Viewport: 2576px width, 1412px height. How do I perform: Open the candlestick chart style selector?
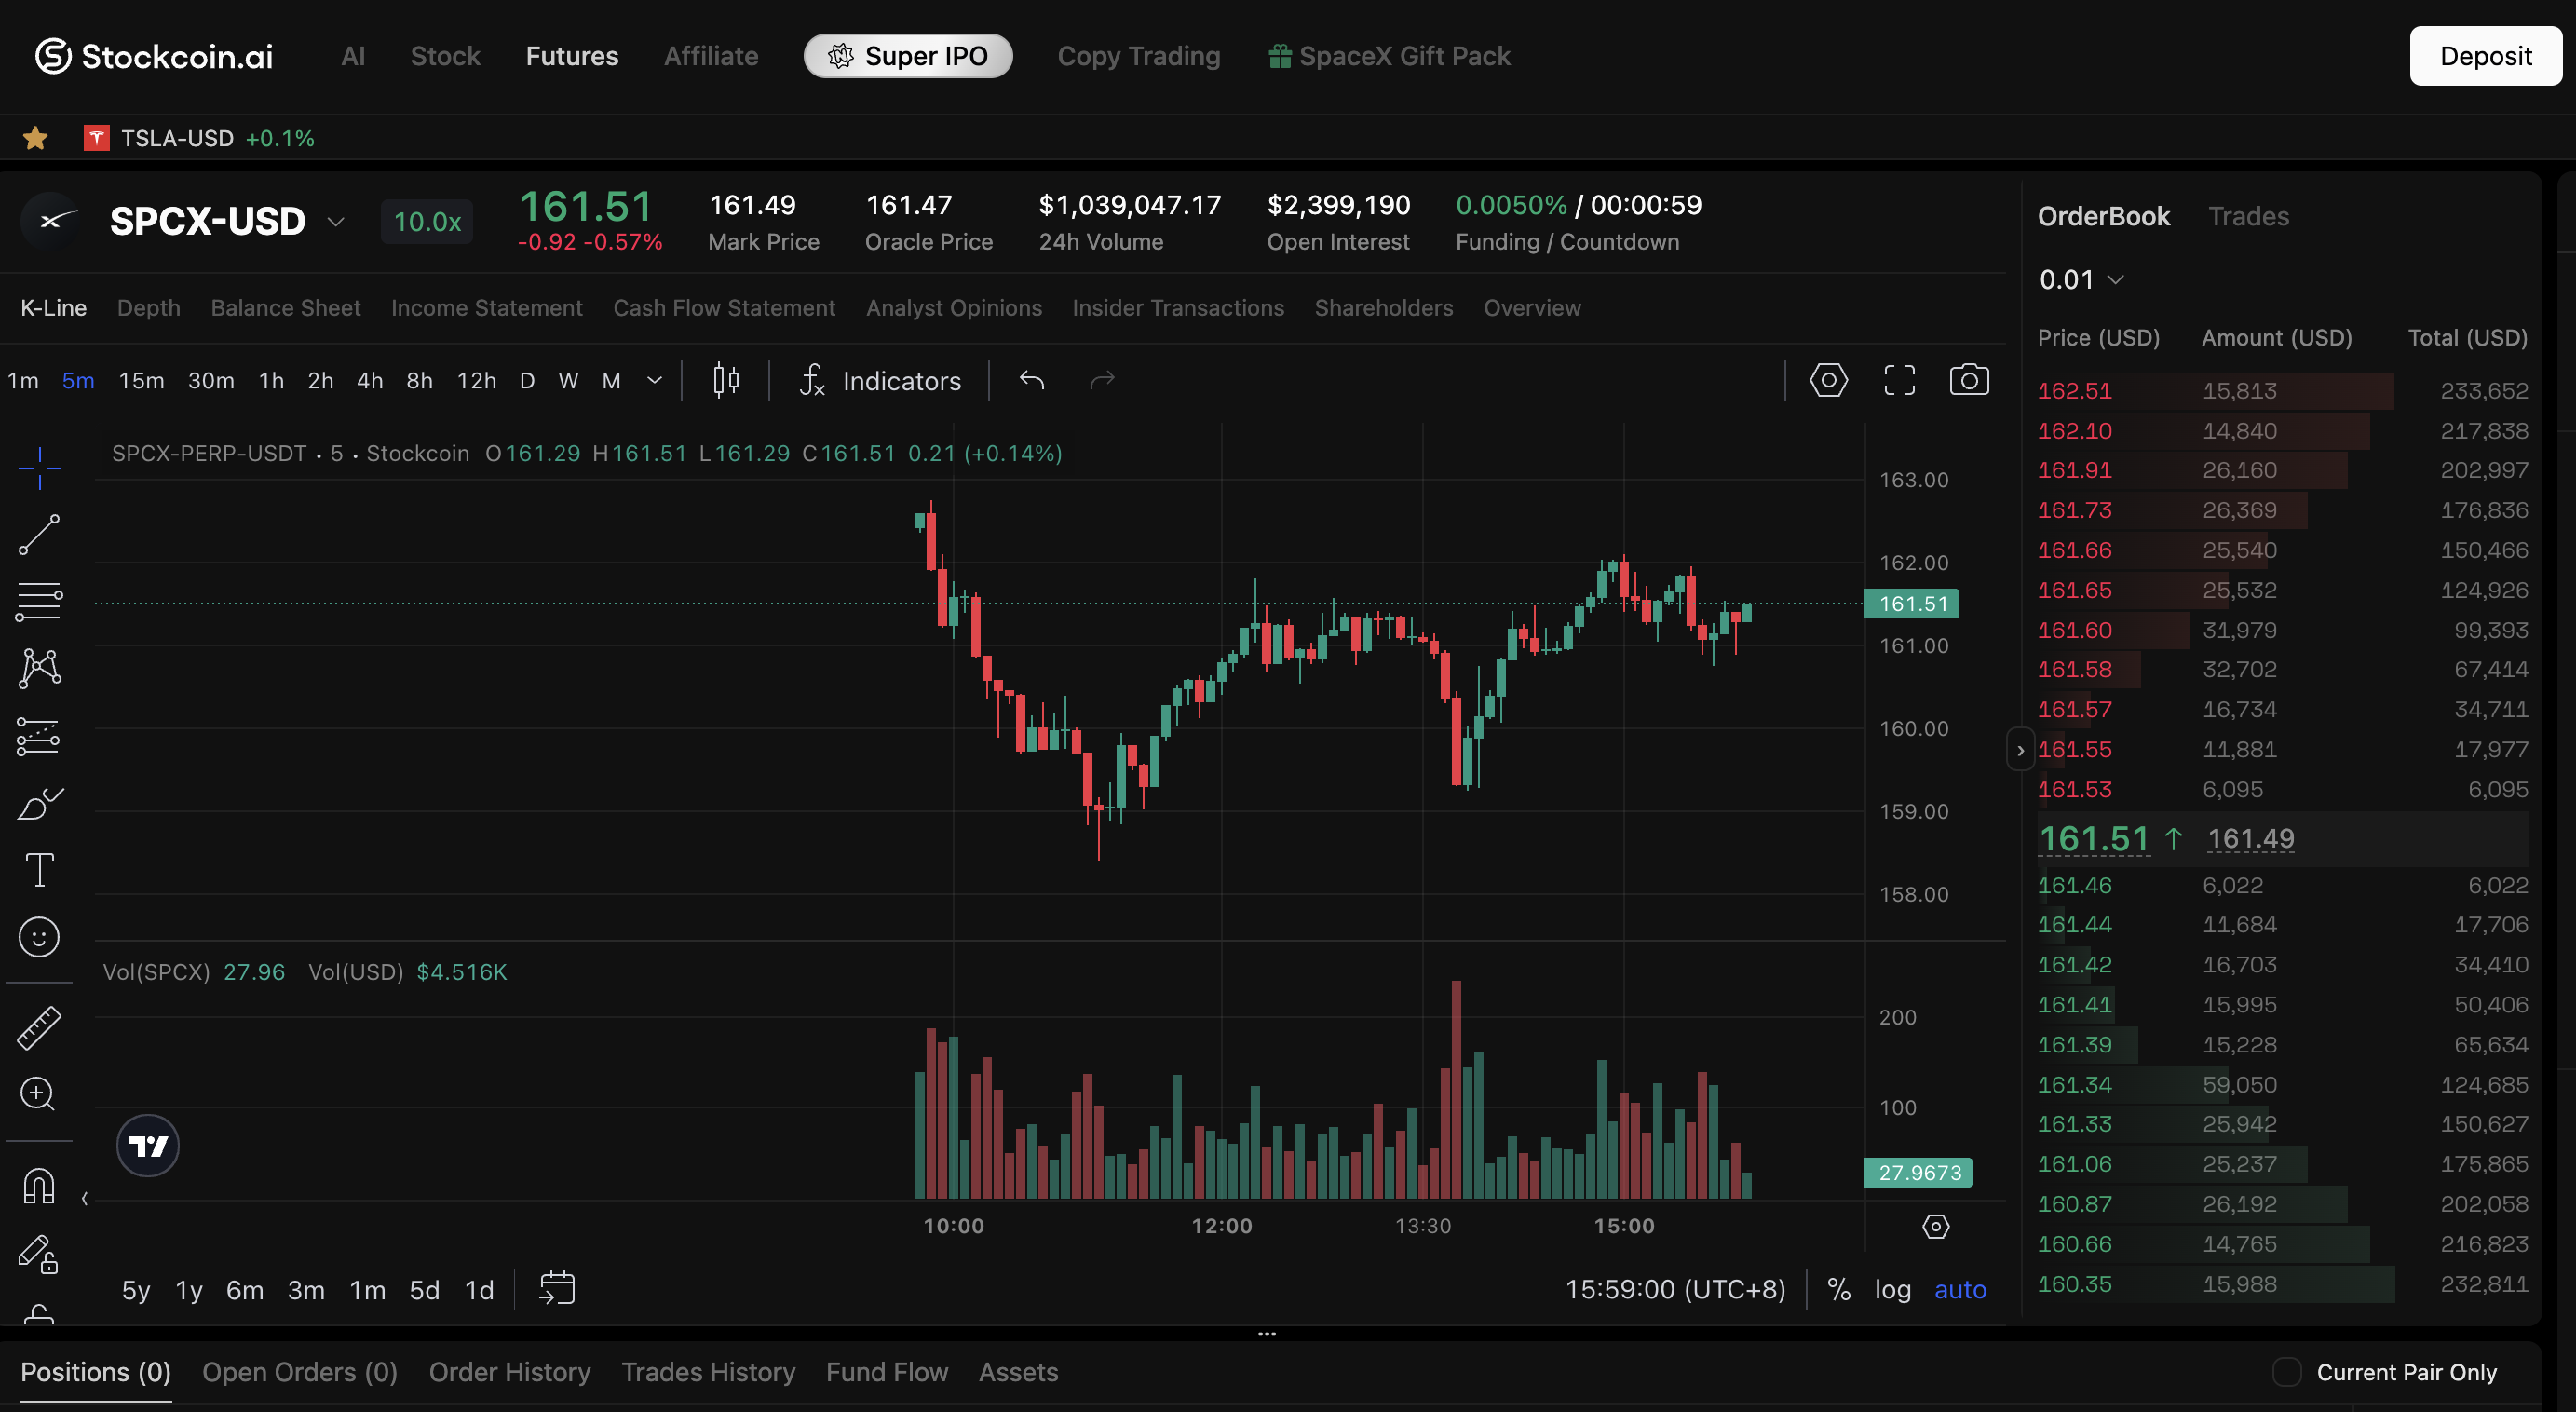(726, 380)
